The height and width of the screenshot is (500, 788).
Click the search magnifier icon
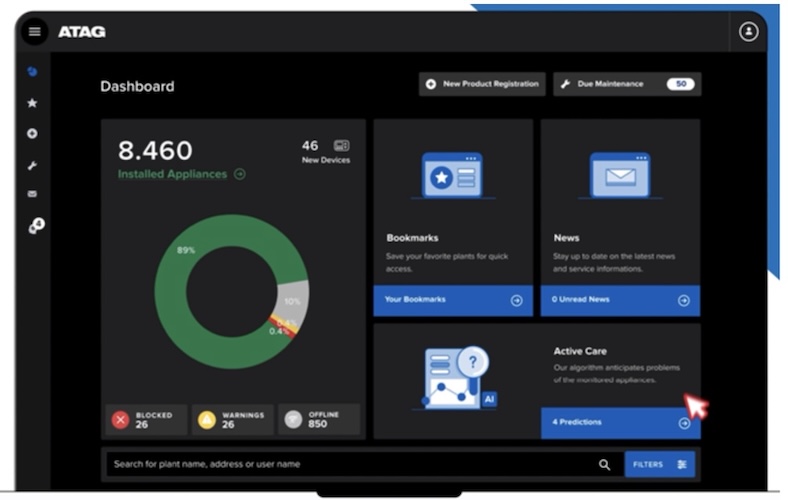(604, 464)
